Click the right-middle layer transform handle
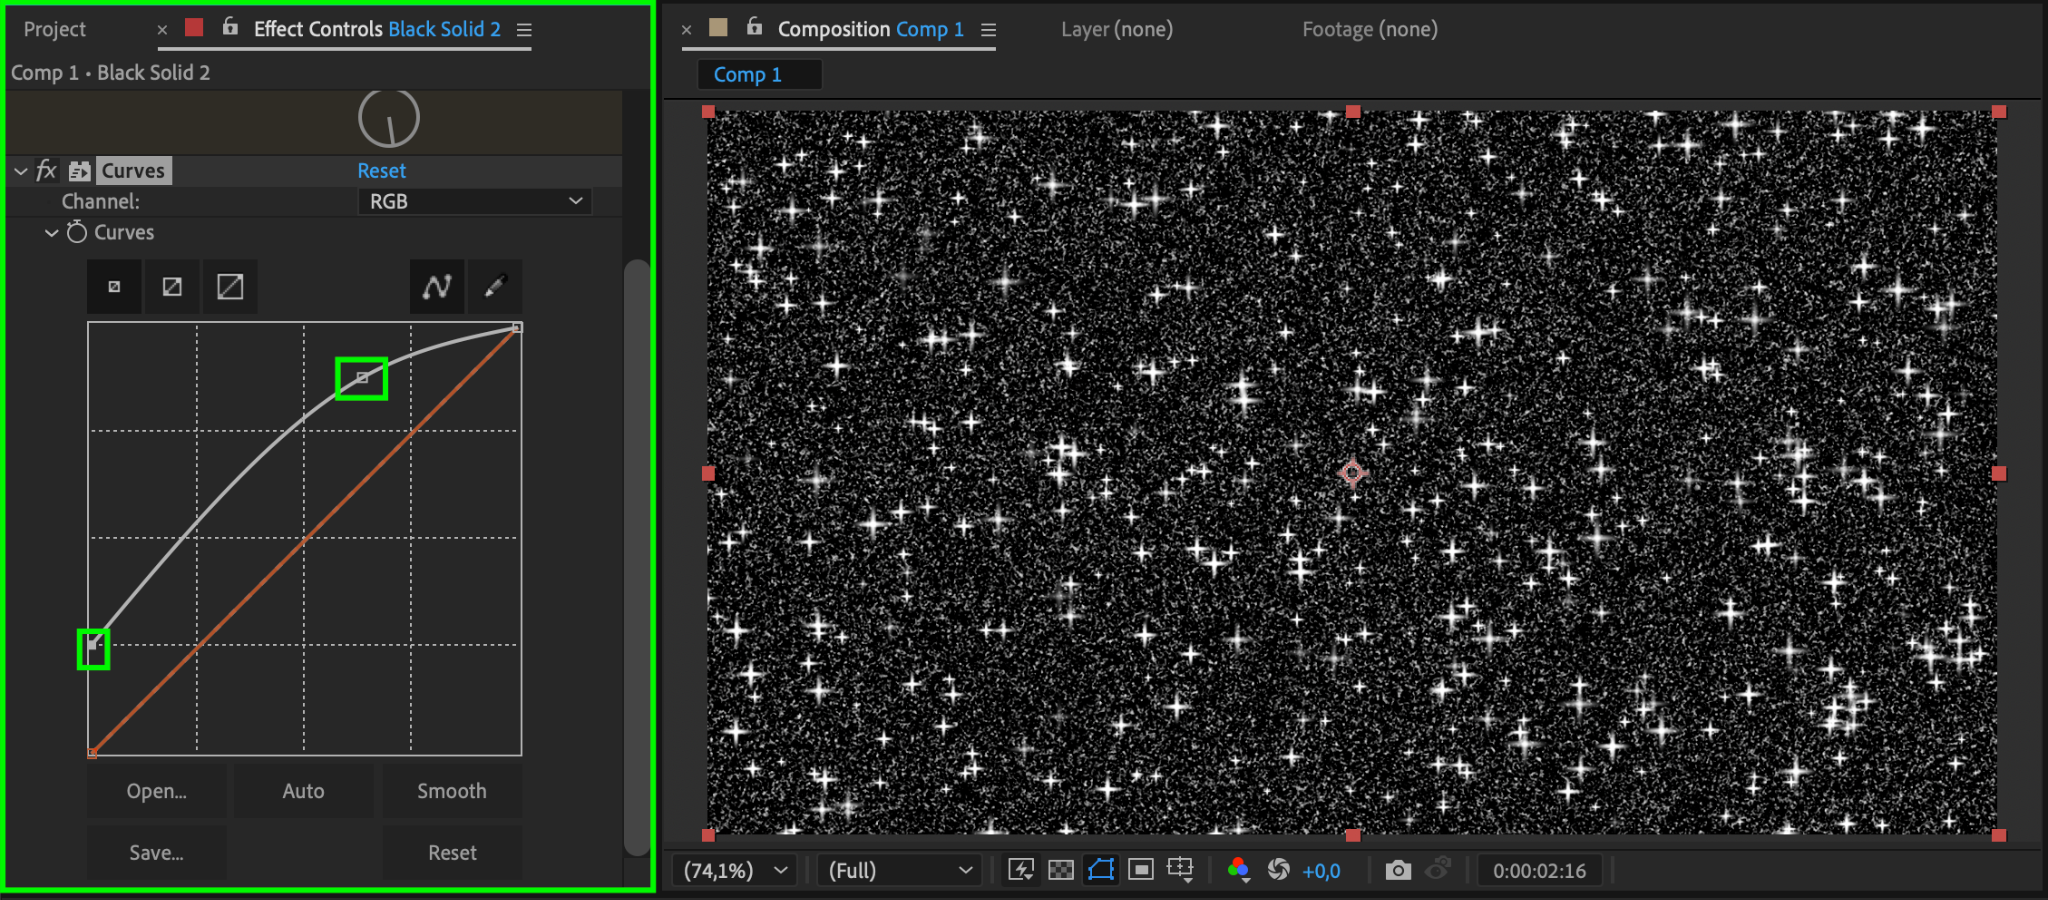The height and width of the screenshot is (900, 2048). point(1999,473)
